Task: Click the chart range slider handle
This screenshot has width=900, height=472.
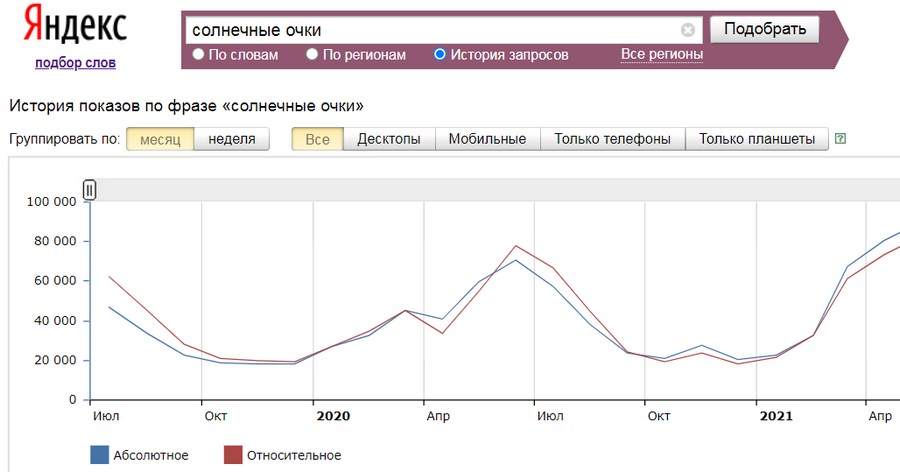Action: click(89, 190)
